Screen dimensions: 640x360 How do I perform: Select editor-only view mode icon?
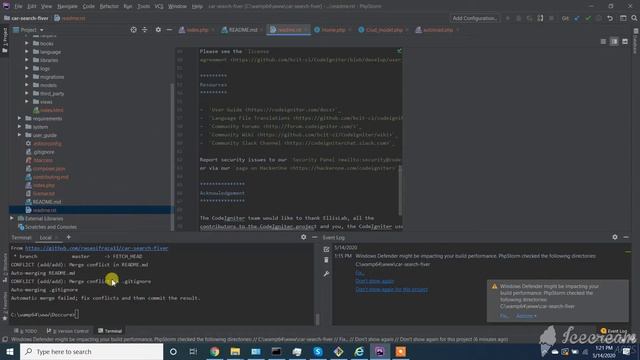pos(603,42)
